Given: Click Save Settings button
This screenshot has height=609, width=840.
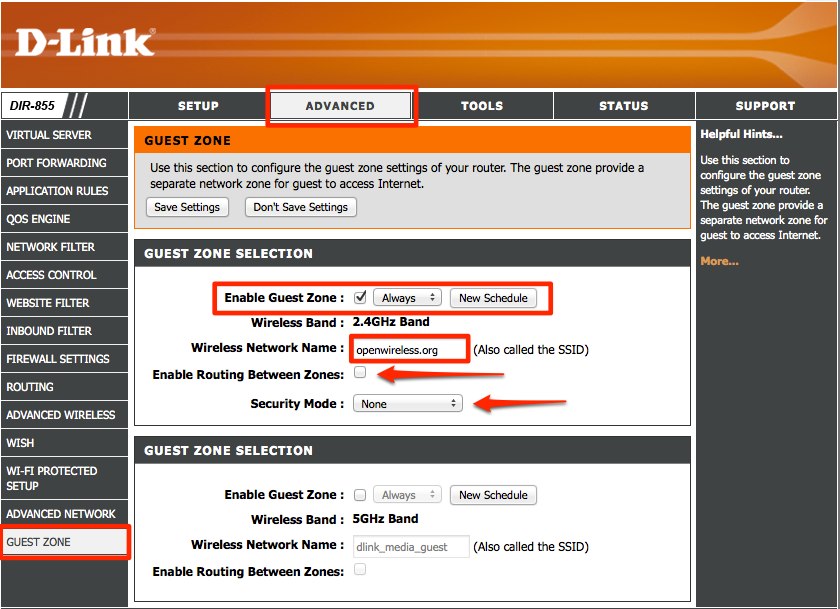Looking at the screenshot, I should click(187, 207).
